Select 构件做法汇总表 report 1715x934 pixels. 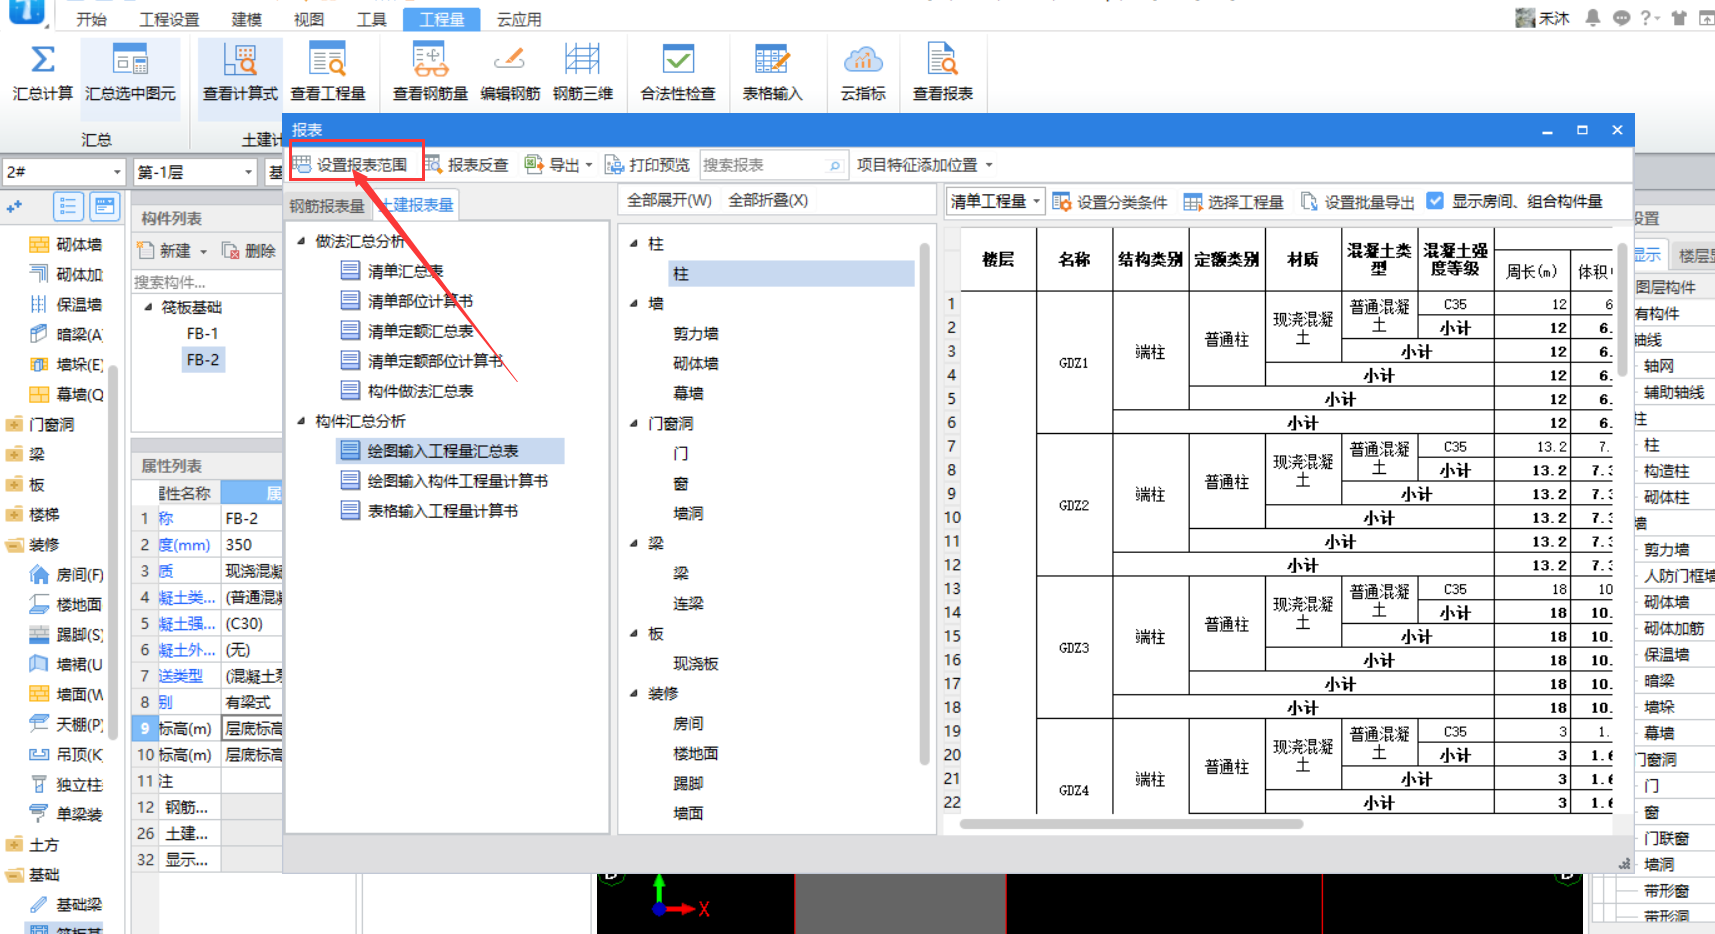tap(420, 391)
